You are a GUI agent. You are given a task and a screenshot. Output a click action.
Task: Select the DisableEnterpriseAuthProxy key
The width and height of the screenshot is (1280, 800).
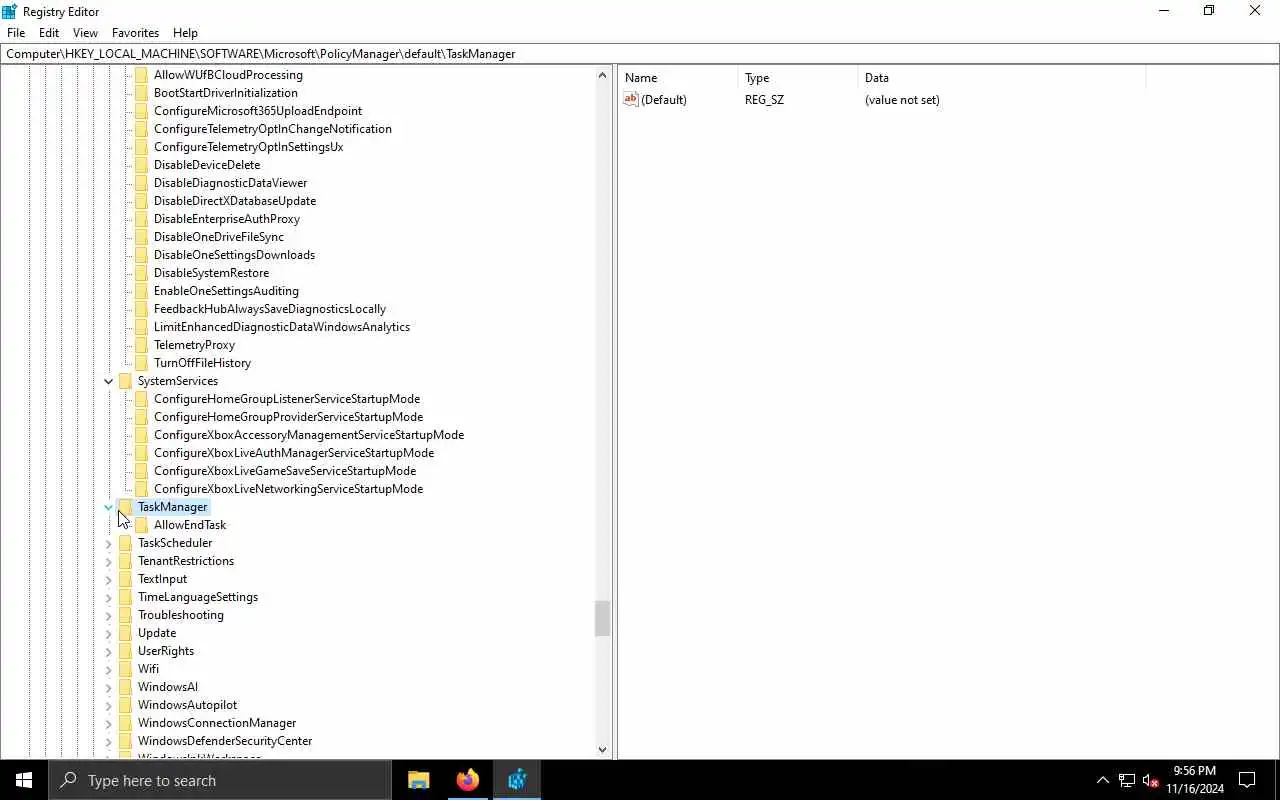(227, 219)
